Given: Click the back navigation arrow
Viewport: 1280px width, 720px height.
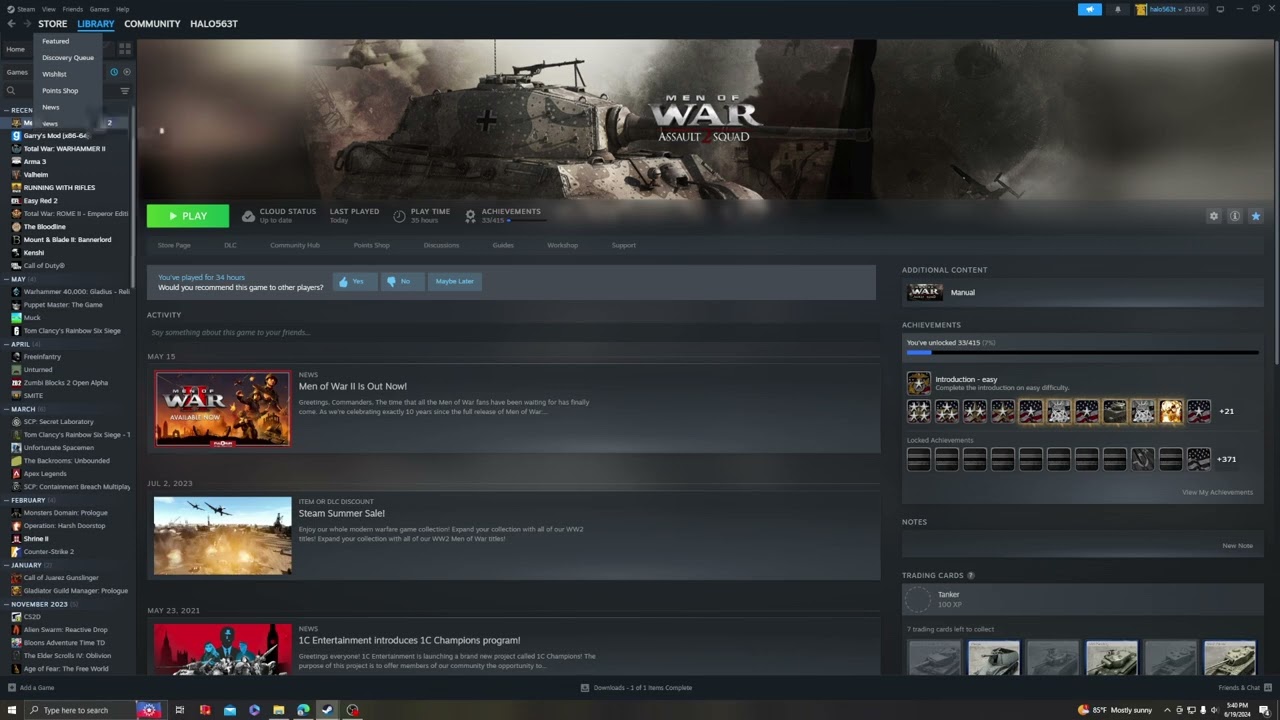Looking at the screenshot, I should tap(11, 24).
